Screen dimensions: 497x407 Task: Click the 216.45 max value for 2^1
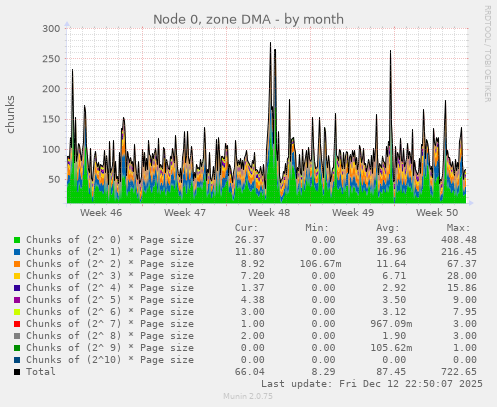pos(459,252)
